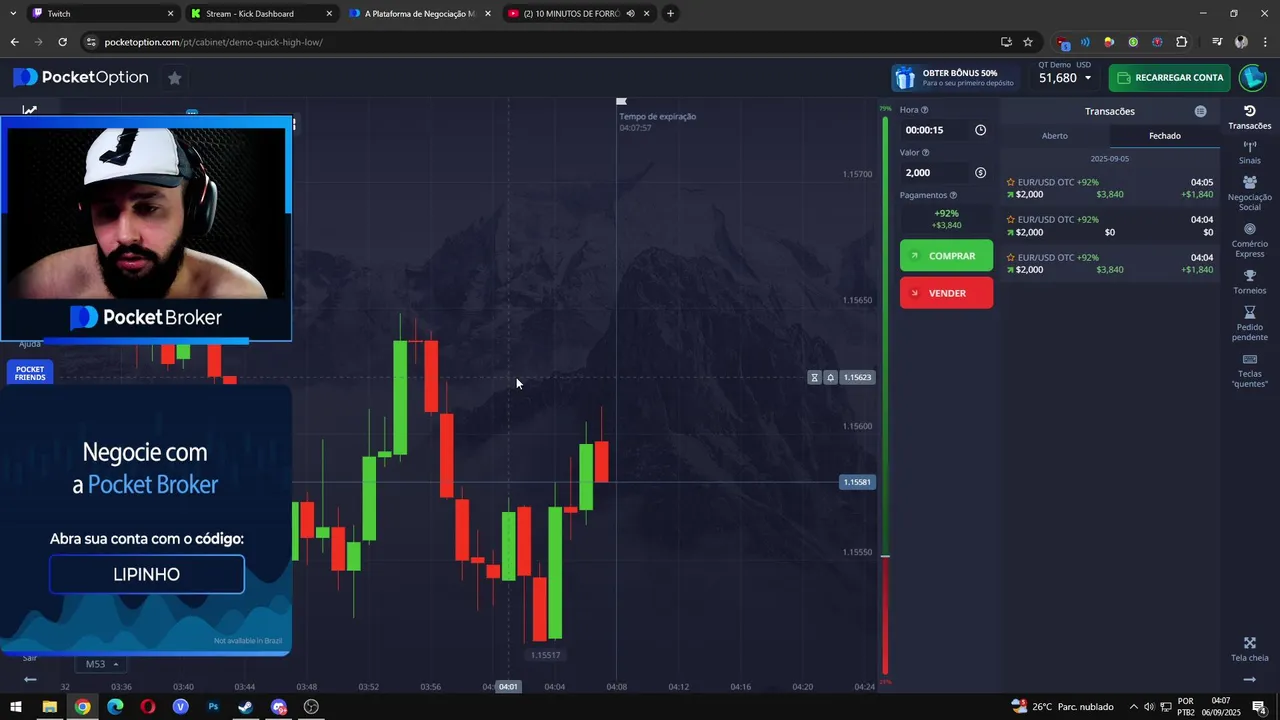The height and width of the screenshot is (720, 1280).
Task: Click the favorites star beside PocketOption logo
Action: [x=175, y=78]
